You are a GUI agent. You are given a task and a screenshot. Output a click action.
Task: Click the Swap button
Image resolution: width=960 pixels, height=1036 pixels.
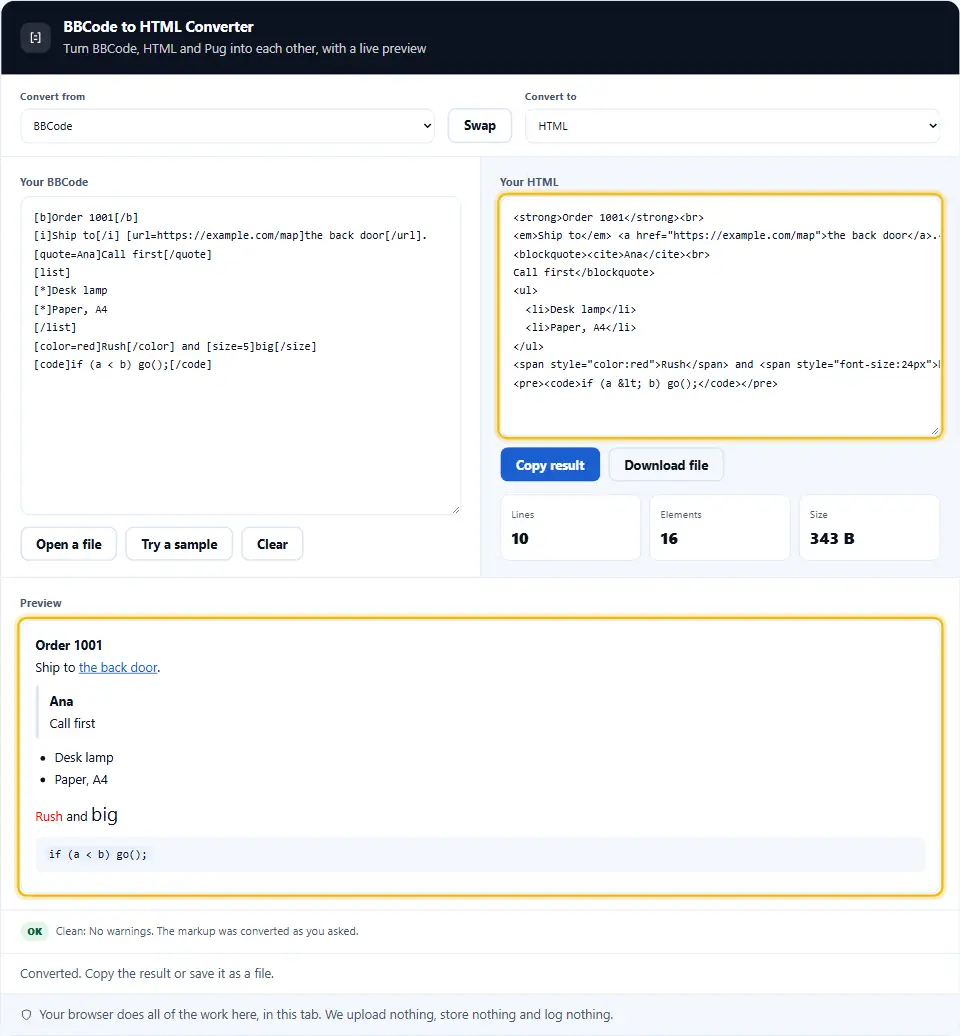click(x=480, y=126)
